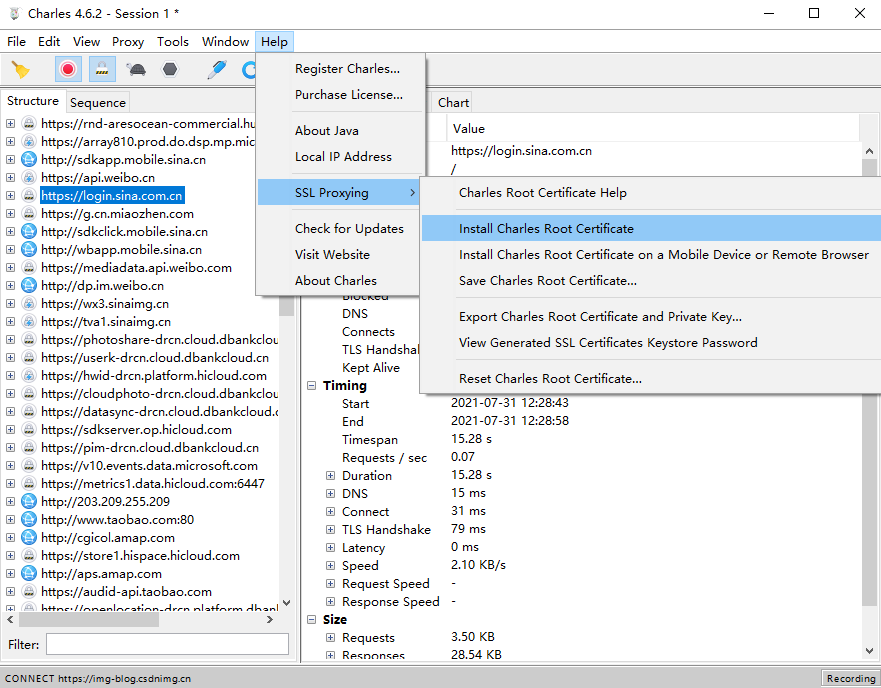Choose Register Charles... menu item
This screenshot has height=688, width=881.
coord(341,69)
